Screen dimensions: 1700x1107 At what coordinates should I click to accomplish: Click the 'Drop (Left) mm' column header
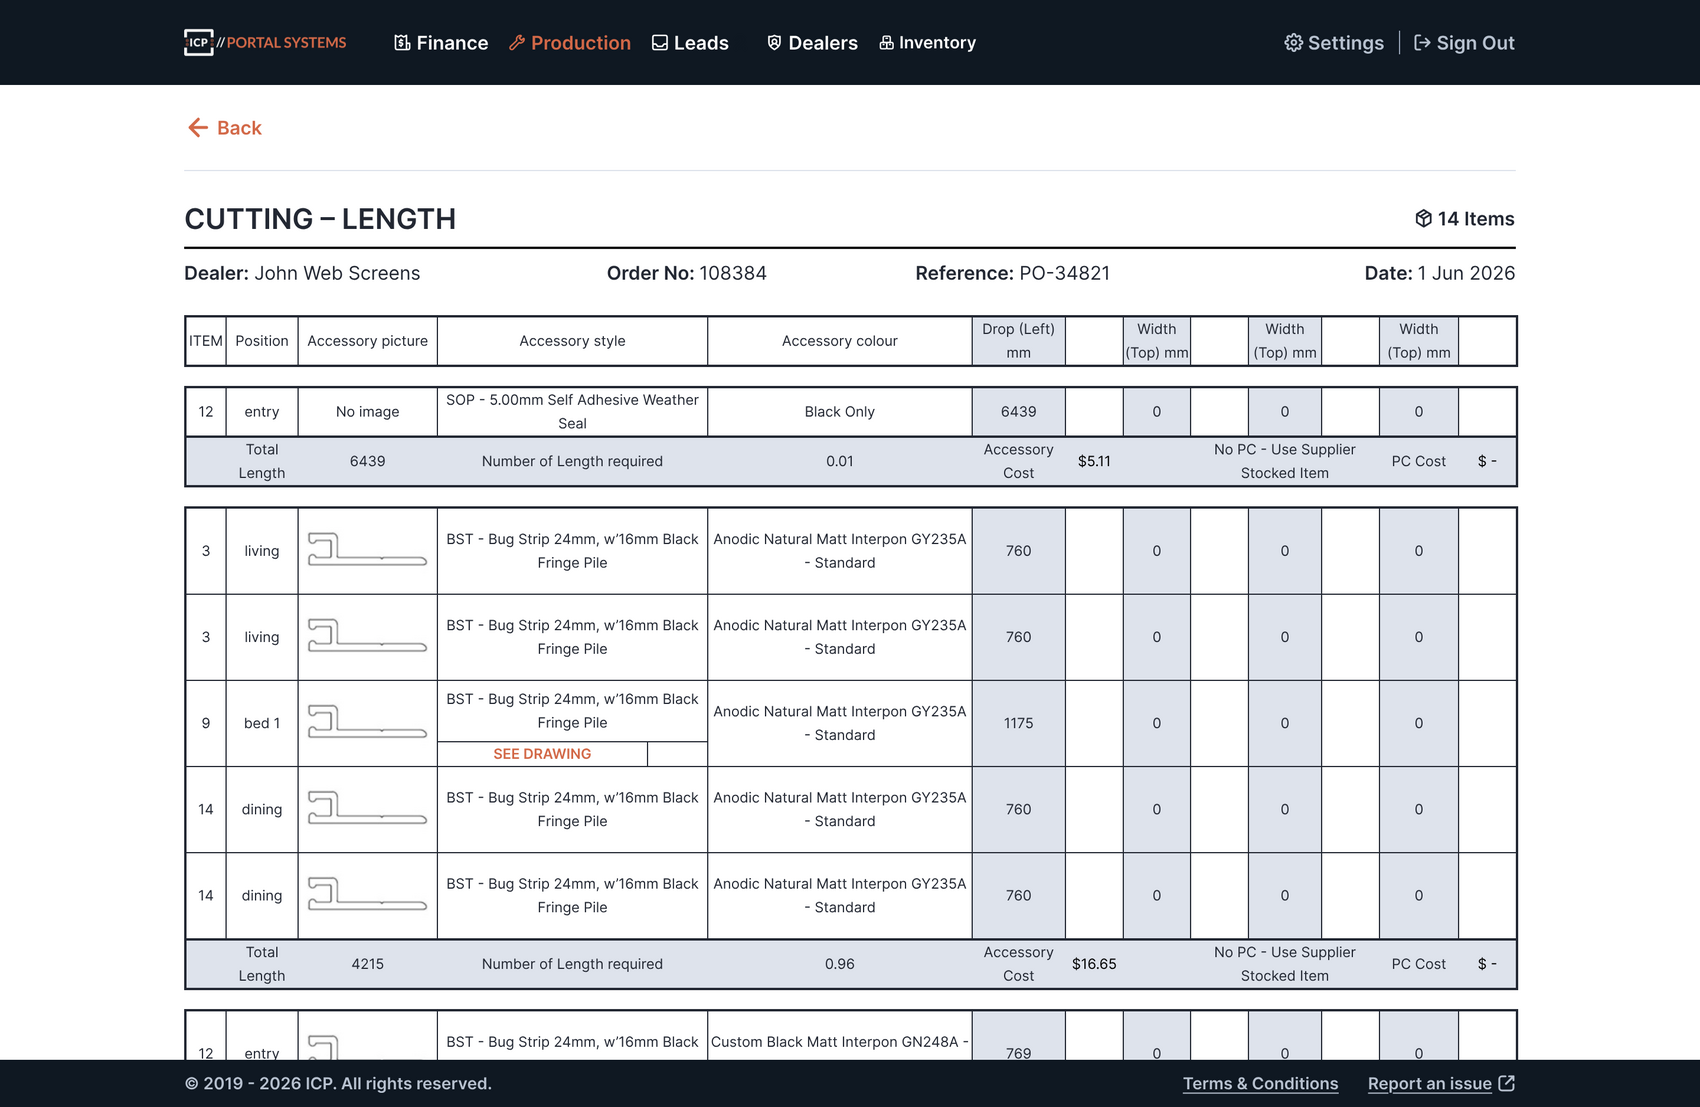click(x=1018, y=341)
